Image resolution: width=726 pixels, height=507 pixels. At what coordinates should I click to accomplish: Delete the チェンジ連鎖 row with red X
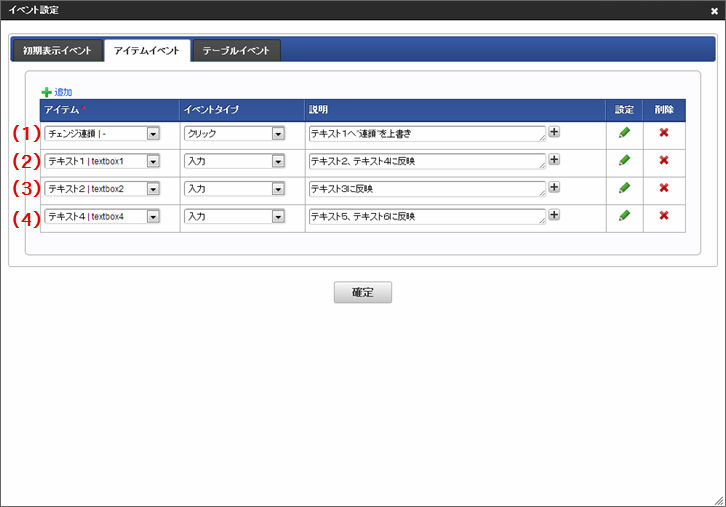pyautogui.click(x=663, y=132)
